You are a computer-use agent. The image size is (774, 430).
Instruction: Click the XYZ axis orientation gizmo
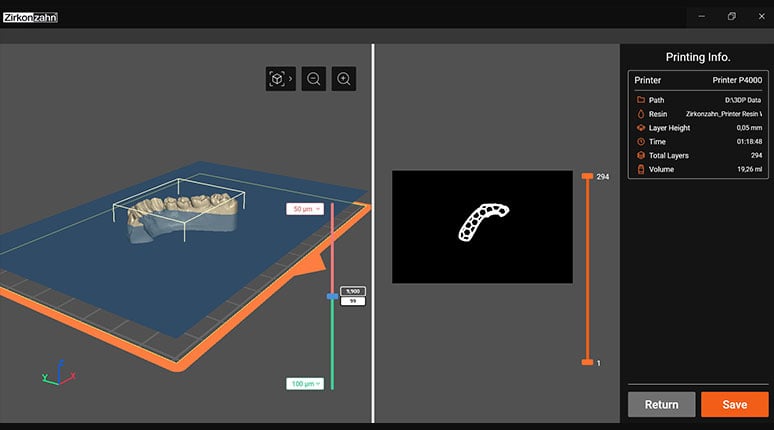tap(59, 373)
